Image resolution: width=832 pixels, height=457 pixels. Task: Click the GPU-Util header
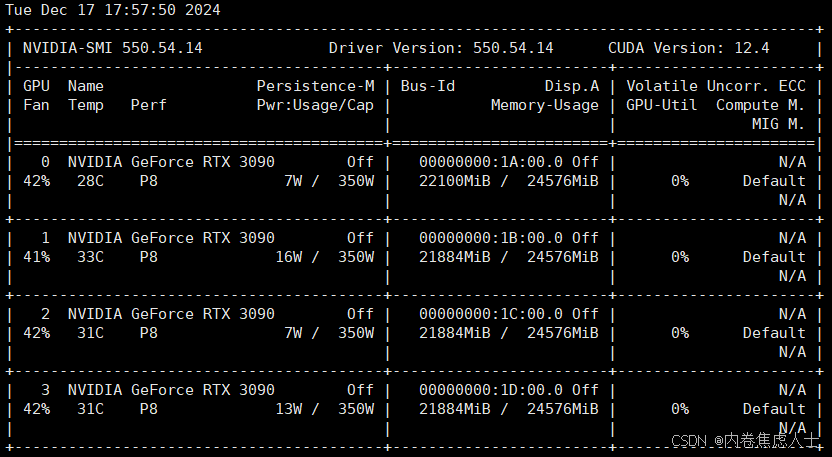click(x=662, y=105)
